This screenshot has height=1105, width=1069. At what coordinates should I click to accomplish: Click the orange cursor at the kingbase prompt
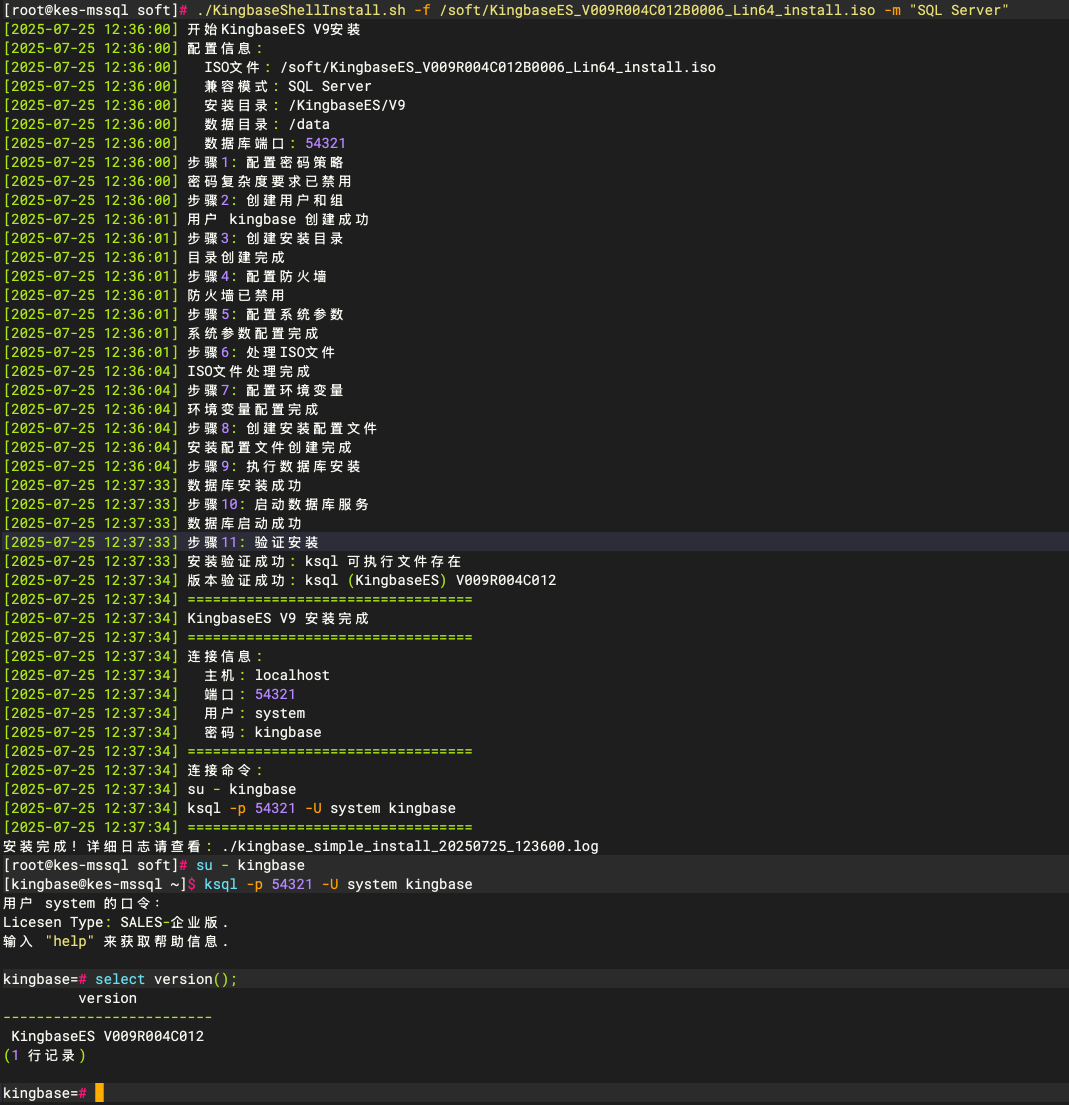(x=99, y=1093)
